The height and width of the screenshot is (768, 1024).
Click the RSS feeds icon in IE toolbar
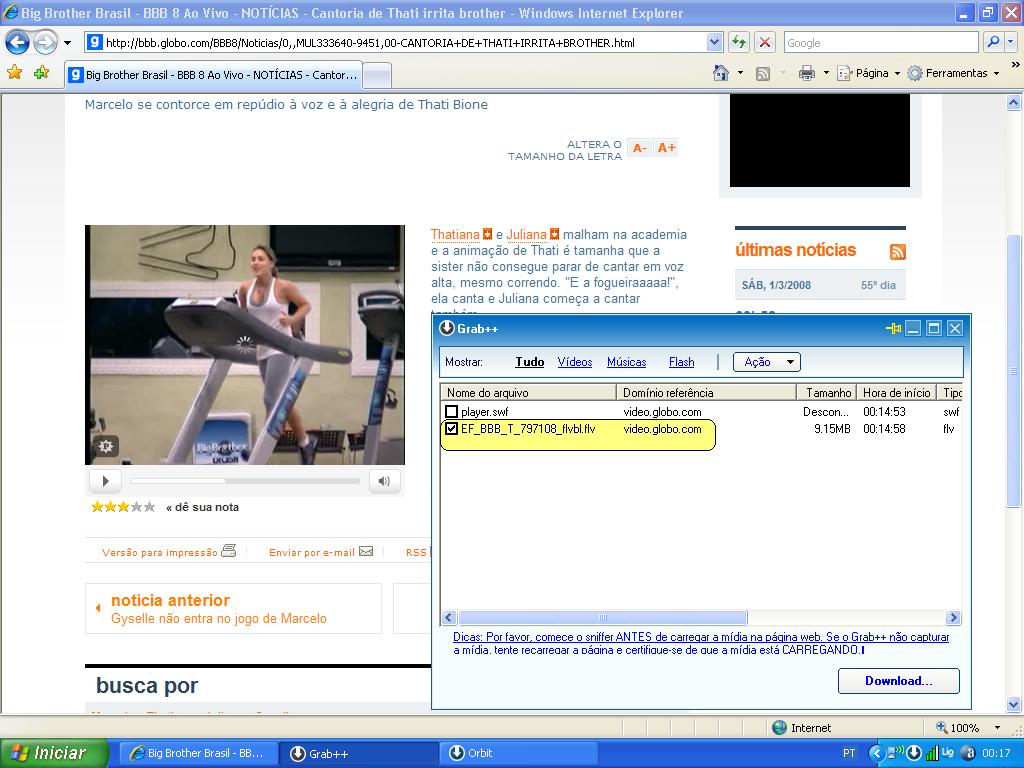(x=763, y=74)
